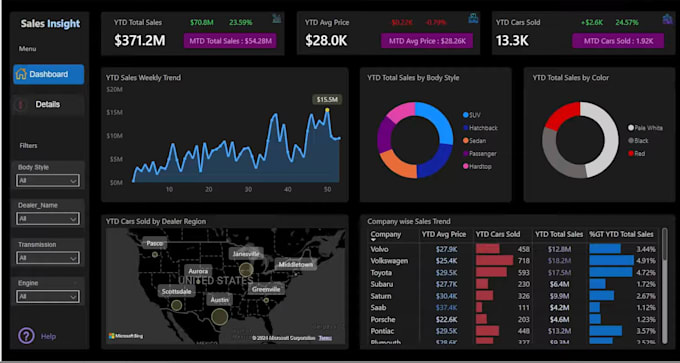Click the red slice of the color donut
This screenshot has height=363, width=680.
561,115
